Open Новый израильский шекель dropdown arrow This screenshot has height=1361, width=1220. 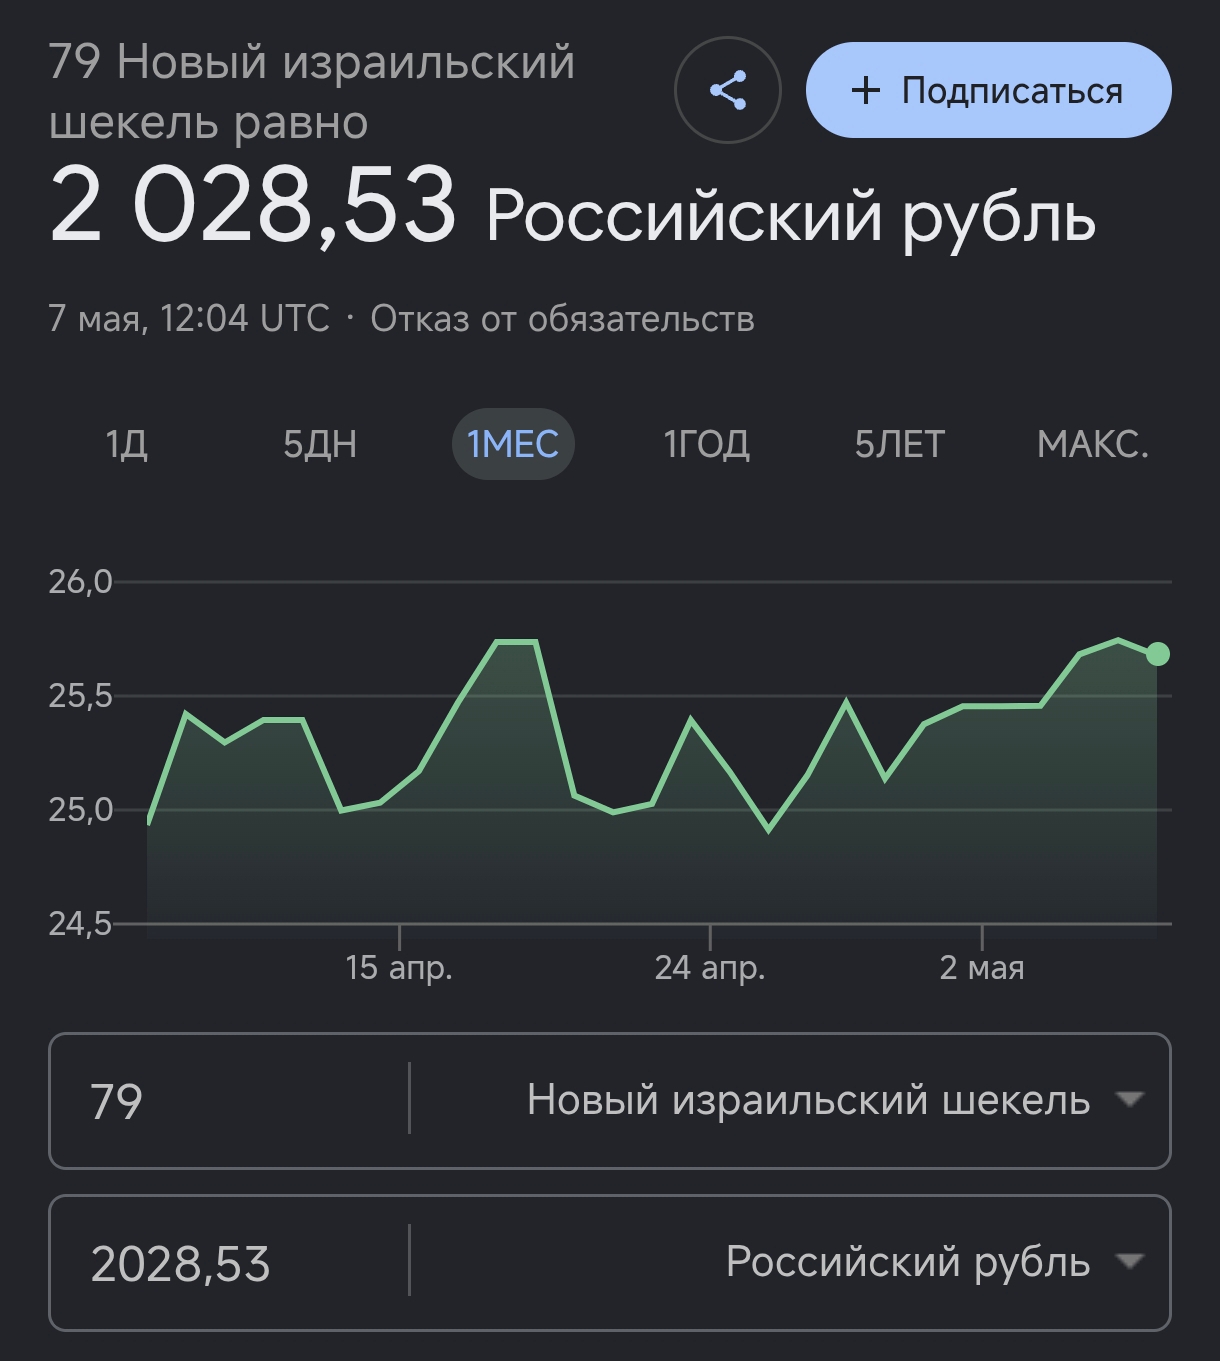point(1129,1099)
